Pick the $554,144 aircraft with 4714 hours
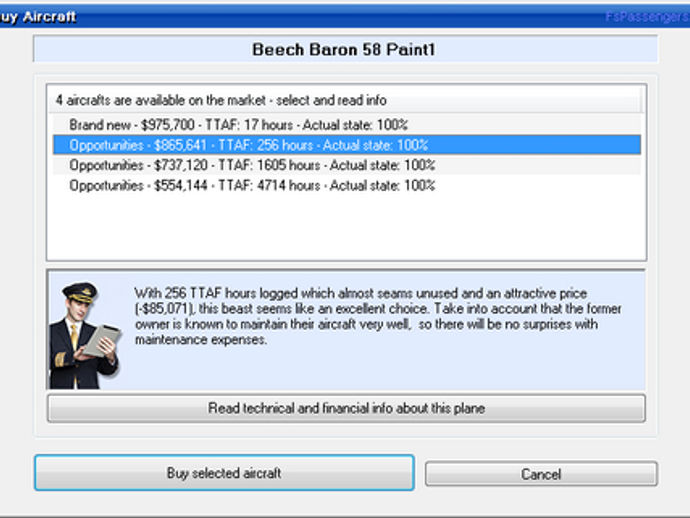690x518 pixels. 347,185
